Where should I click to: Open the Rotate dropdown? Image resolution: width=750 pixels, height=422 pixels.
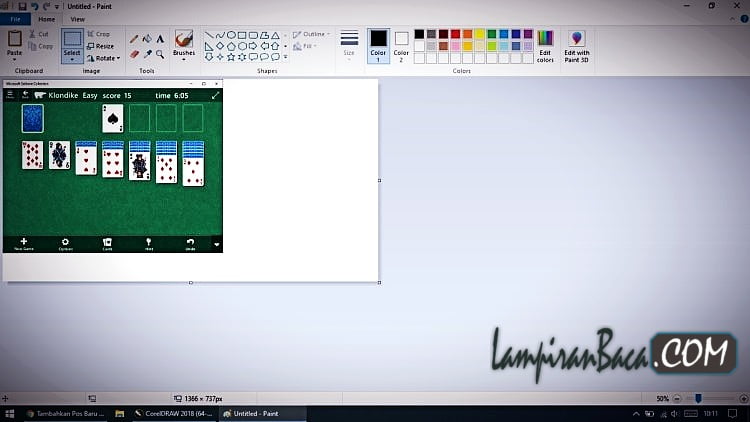tap(103, 58)
